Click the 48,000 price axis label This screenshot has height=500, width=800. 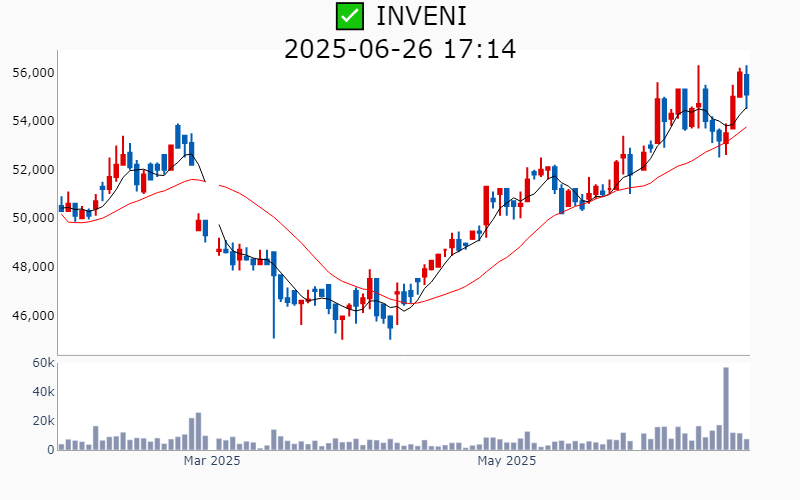click(x=33, y=266)
